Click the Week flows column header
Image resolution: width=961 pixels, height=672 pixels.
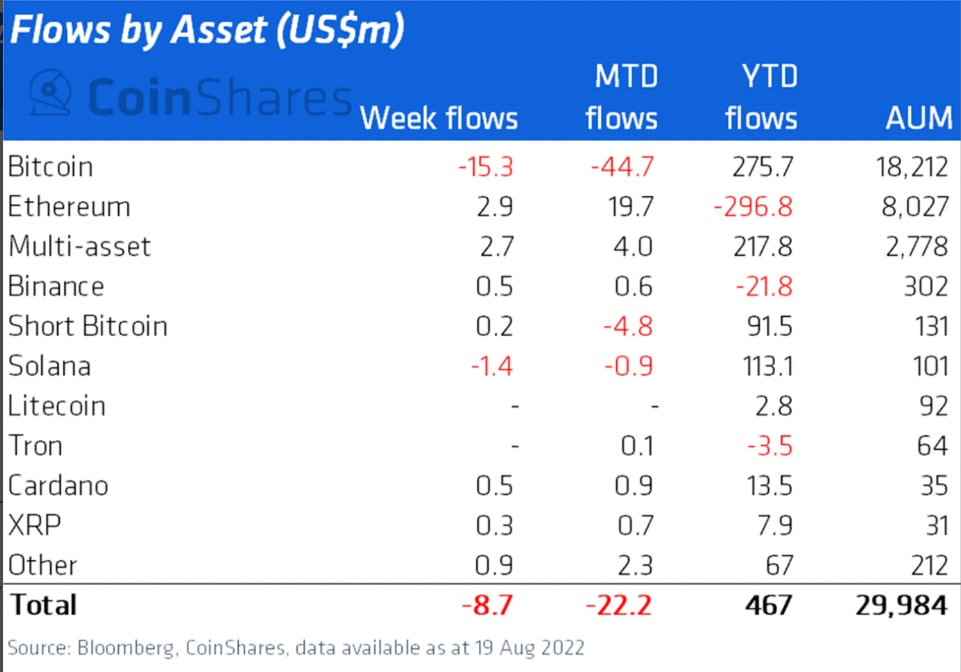click(439, 118)
